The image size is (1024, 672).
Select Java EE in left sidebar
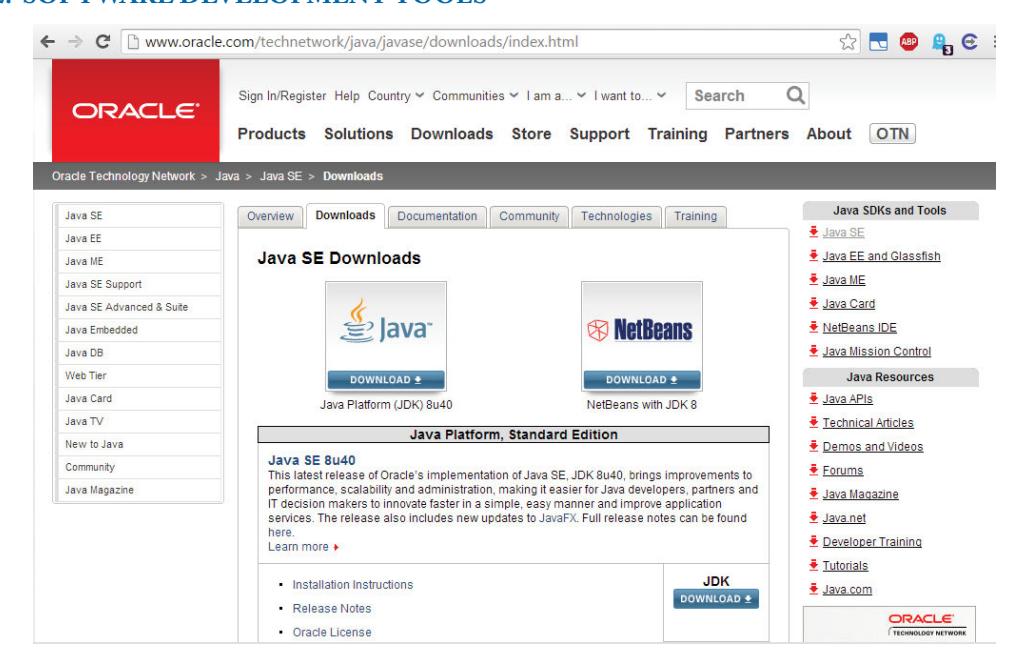tap(138, 238)
